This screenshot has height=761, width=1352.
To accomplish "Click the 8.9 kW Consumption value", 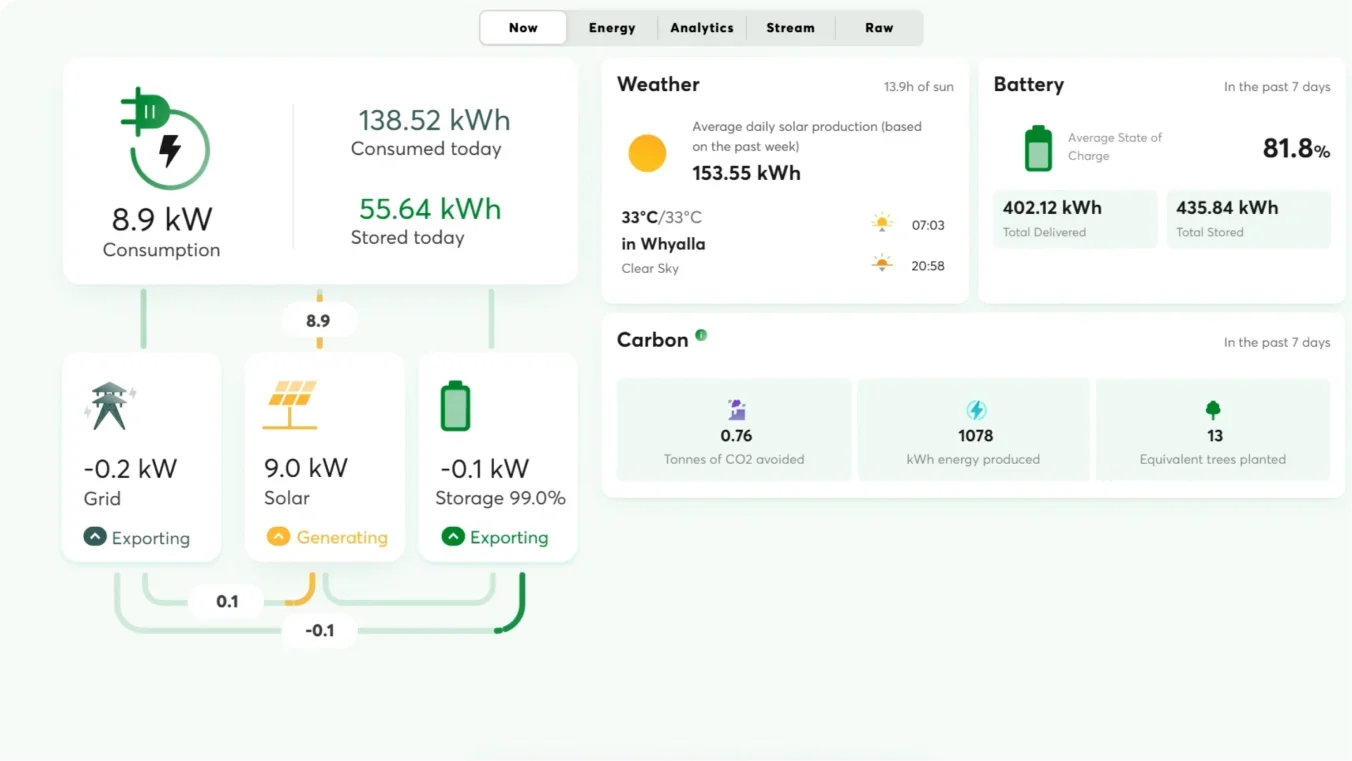I will point(162,219).
